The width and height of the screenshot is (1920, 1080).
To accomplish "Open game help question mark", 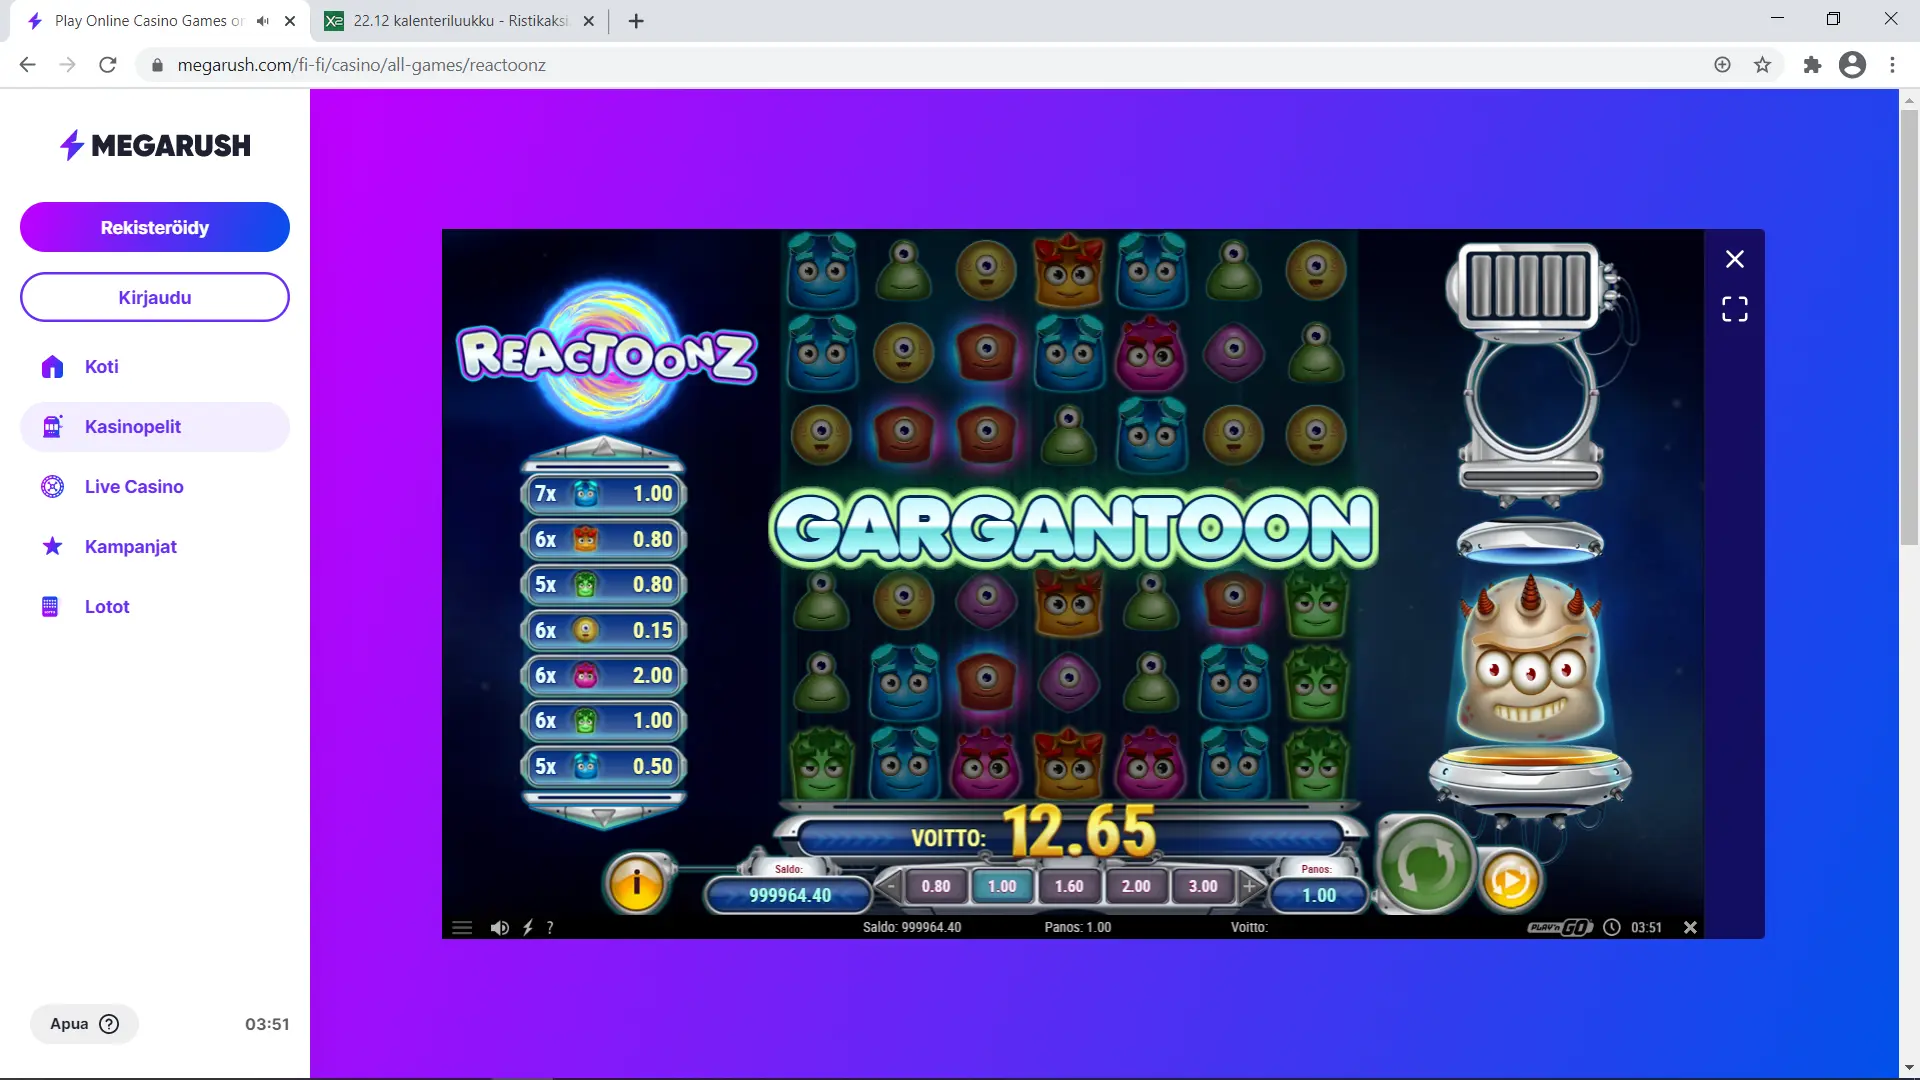I will pos(550,928).
